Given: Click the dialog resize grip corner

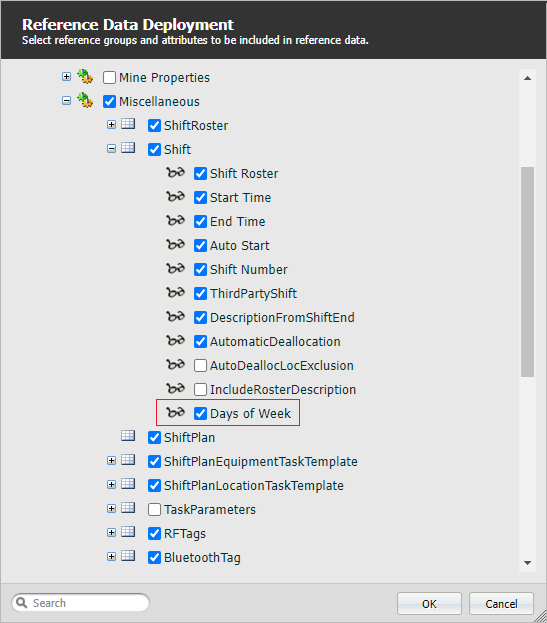Looking at the screenshot, I should pyautogui.click(x=541, y=617).
